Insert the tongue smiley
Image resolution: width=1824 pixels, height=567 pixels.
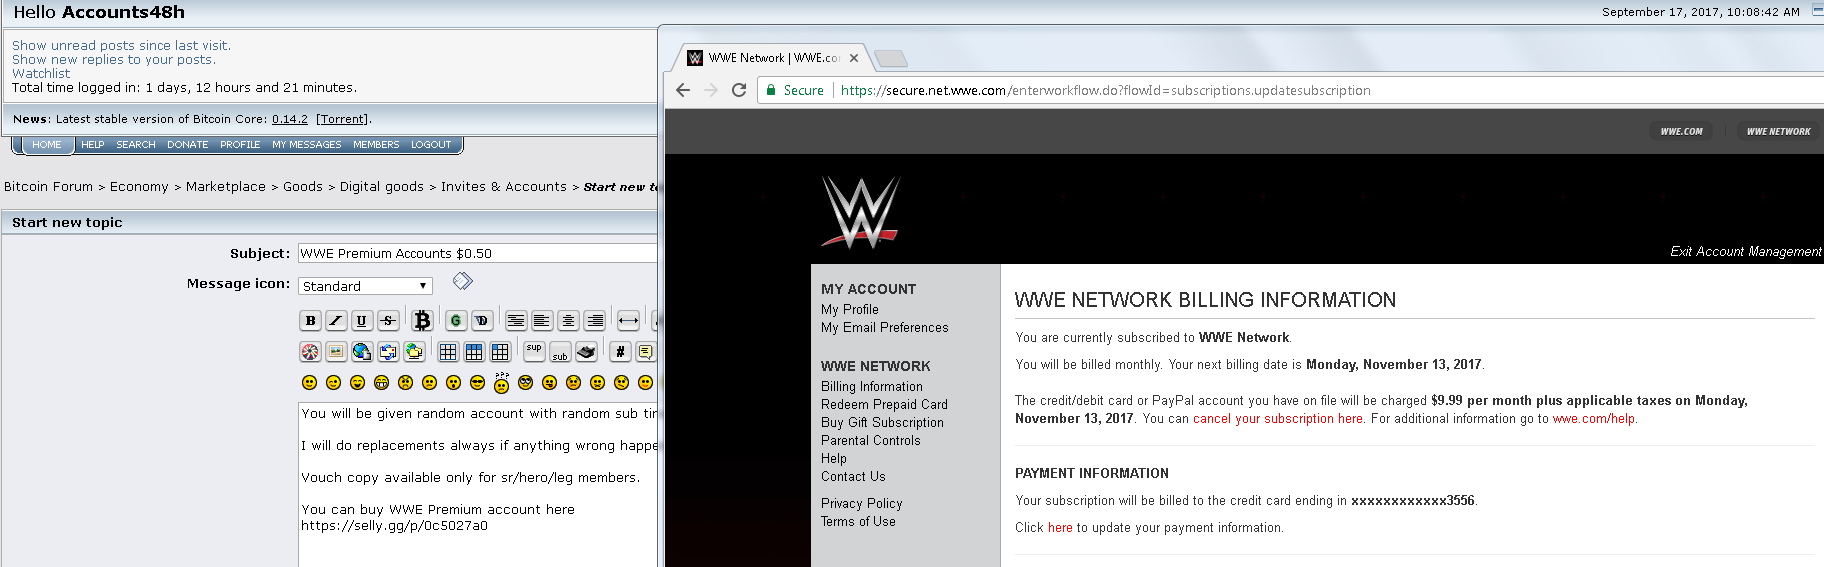coord(549,382)
